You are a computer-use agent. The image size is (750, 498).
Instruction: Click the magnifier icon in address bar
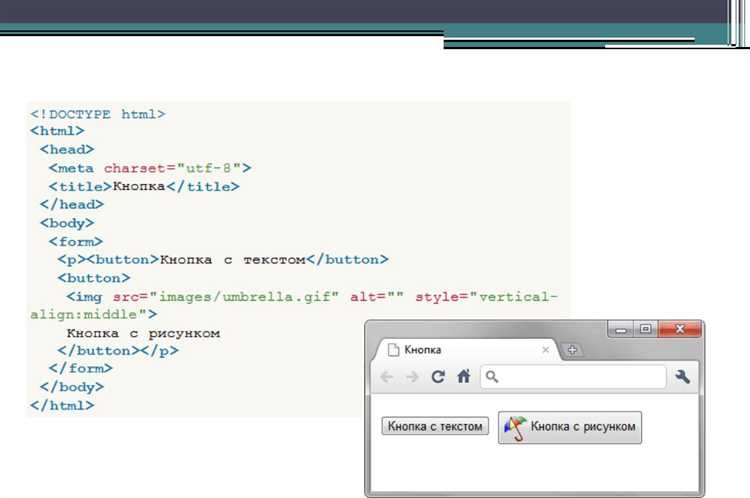pyautogui.click(x=492, y=377)
